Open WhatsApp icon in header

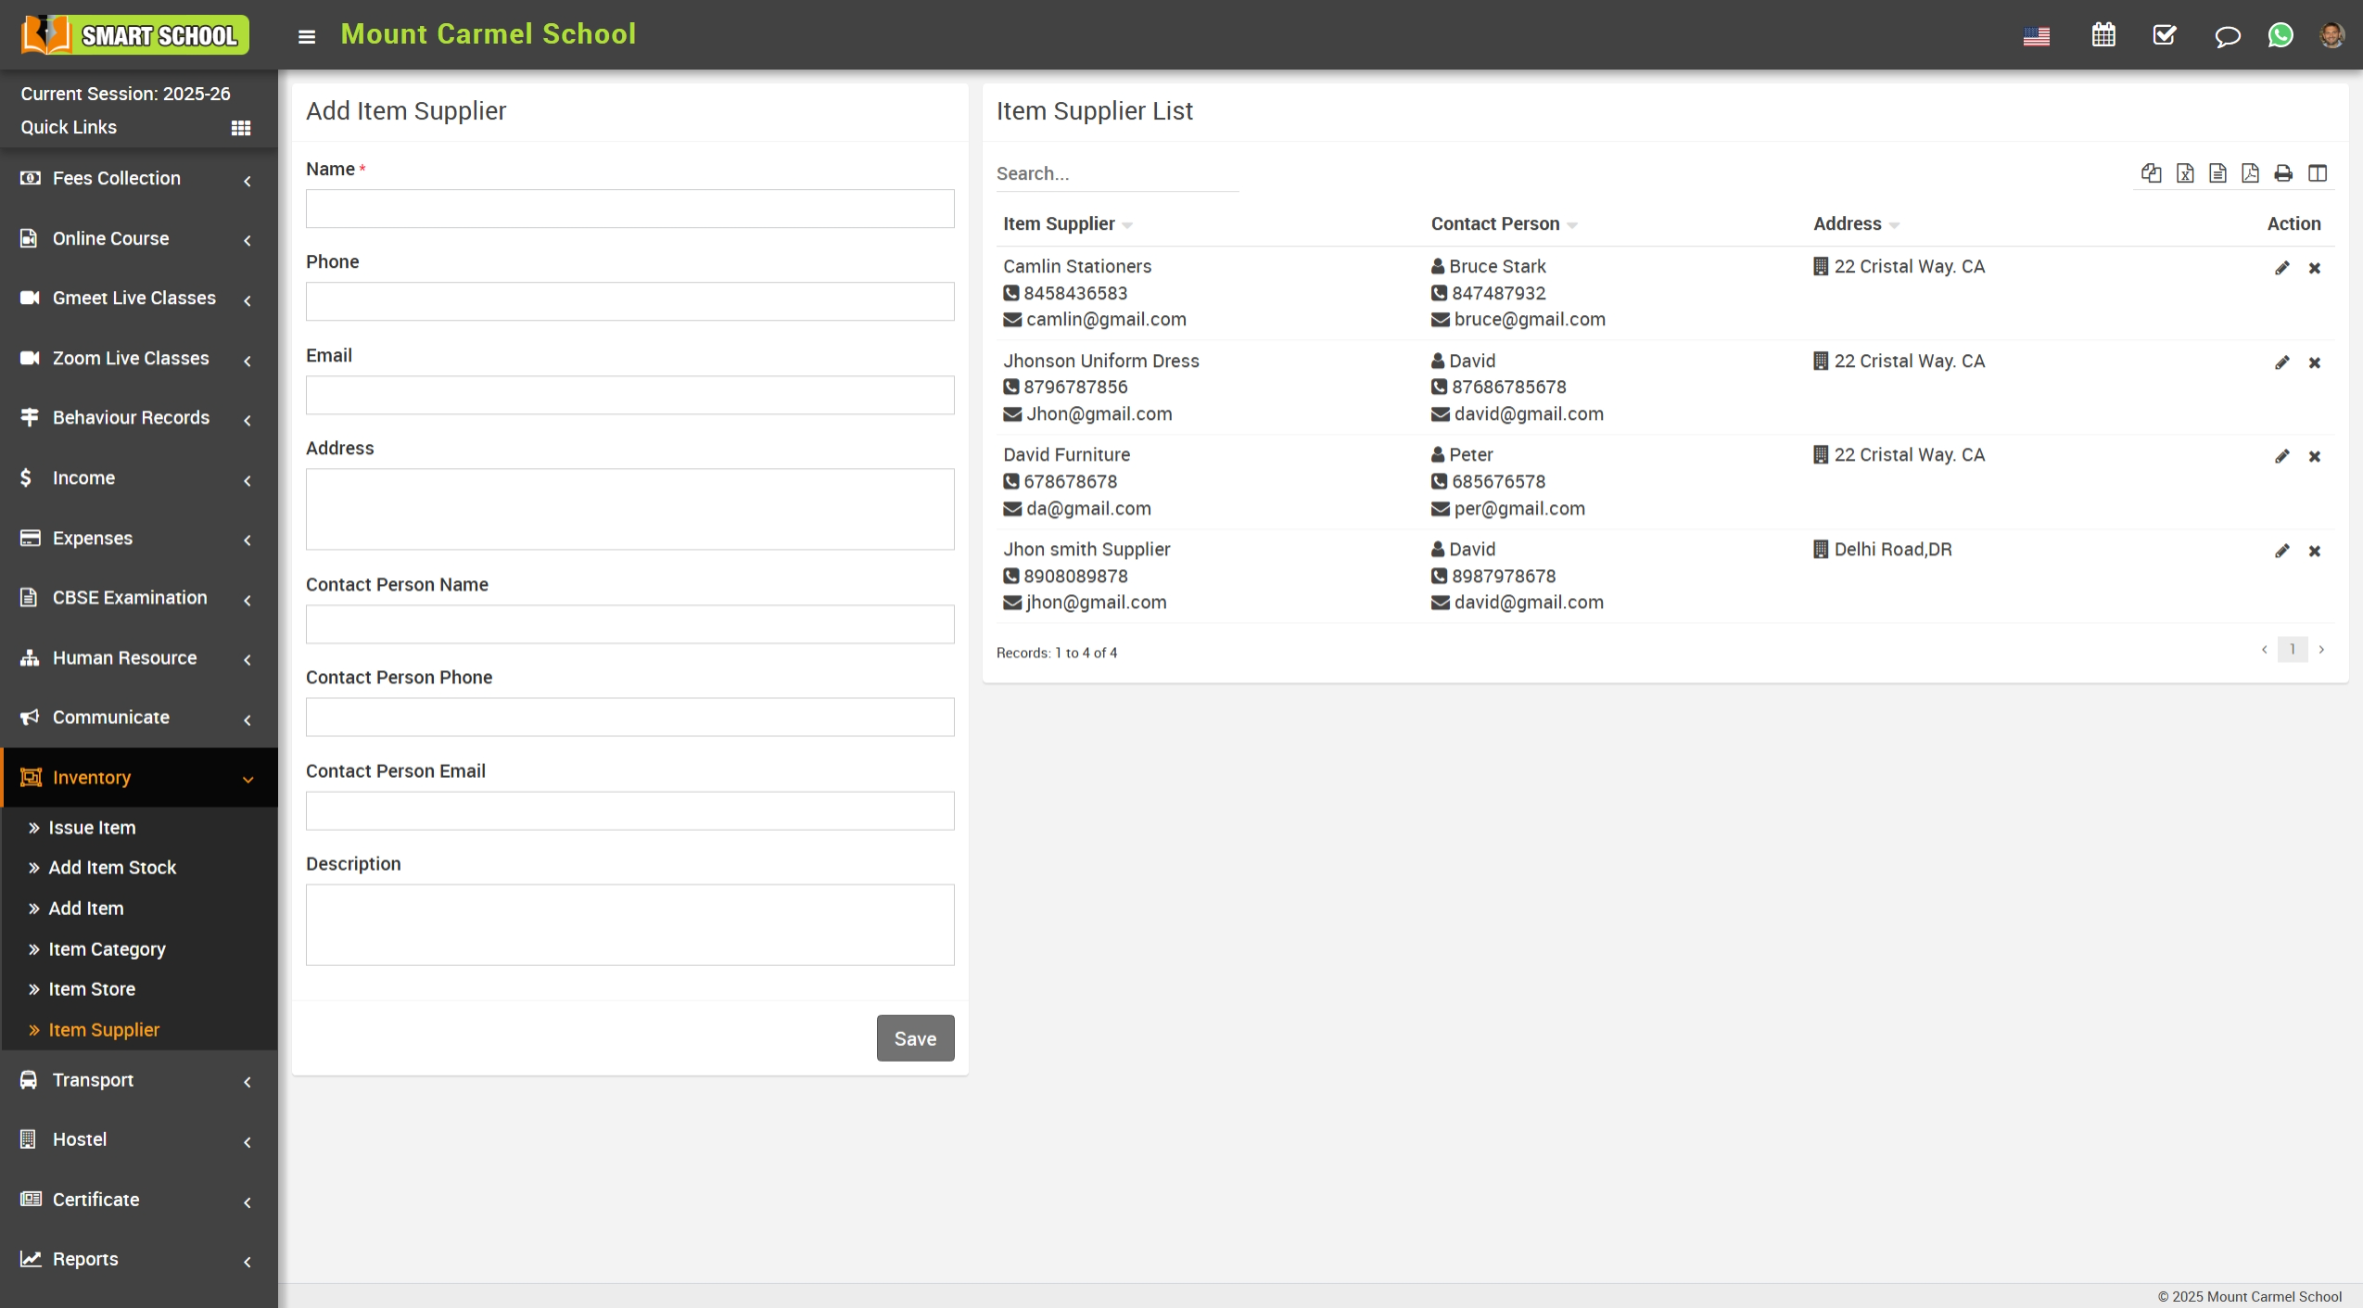[2280, 35]
